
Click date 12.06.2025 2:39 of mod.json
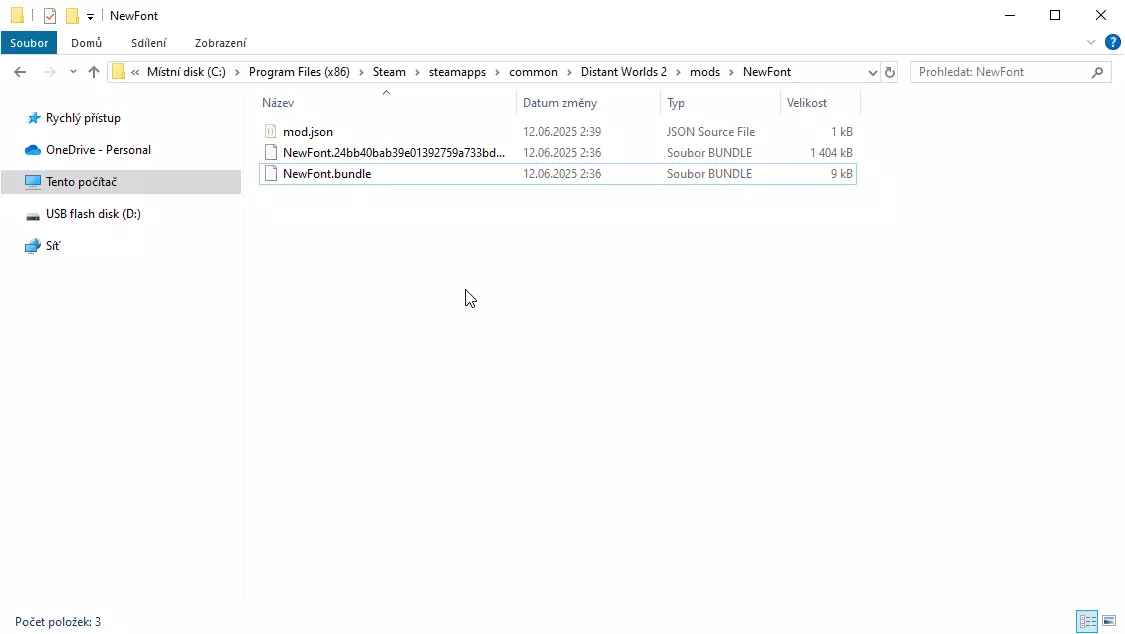click(x=562, y=132)
